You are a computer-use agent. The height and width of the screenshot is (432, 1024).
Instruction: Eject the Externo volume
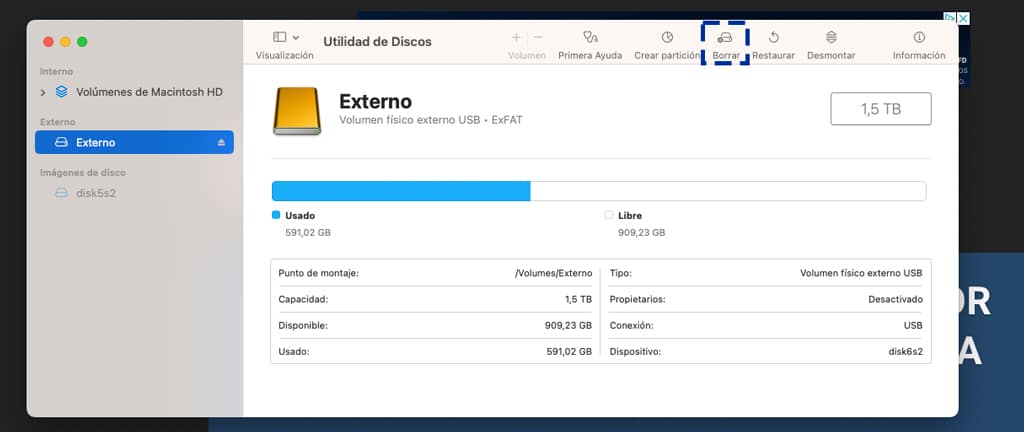(221, 142)
